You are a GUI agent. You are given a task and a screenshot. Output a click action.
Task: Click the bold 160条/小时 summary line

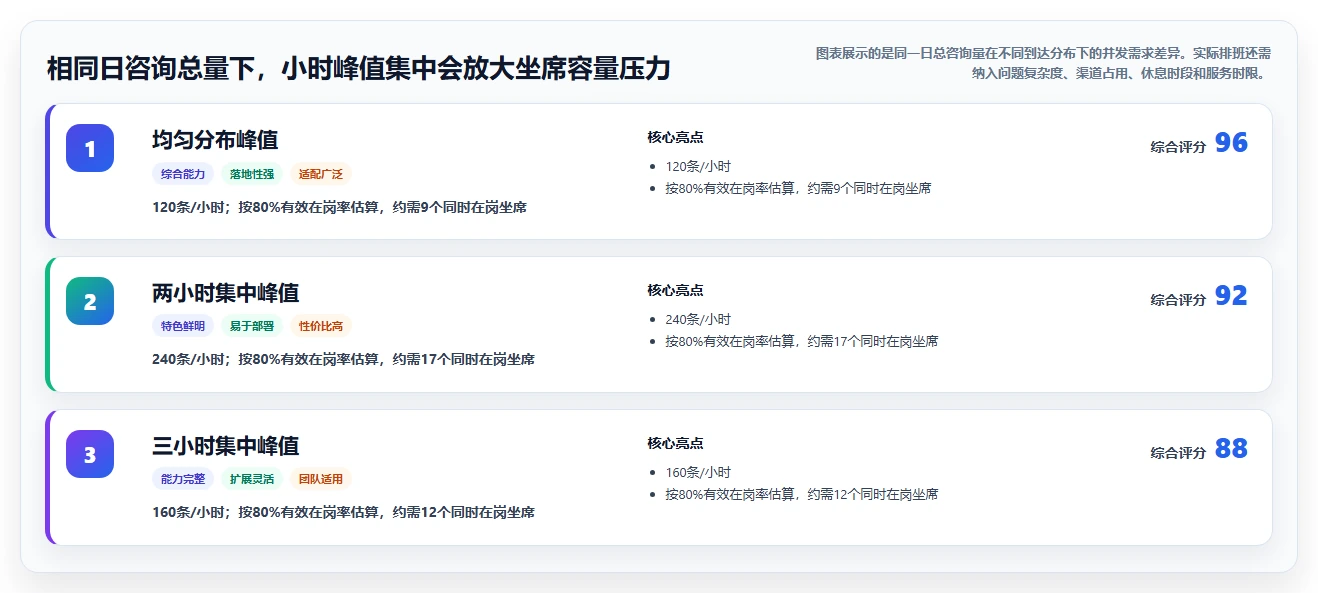click(343, 512)
